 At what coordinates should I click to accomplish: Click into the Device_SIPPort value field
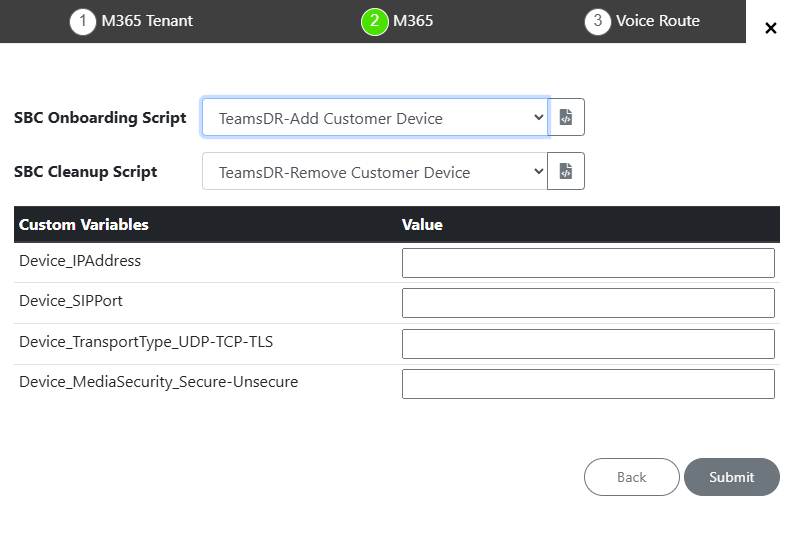coord(588,303)
